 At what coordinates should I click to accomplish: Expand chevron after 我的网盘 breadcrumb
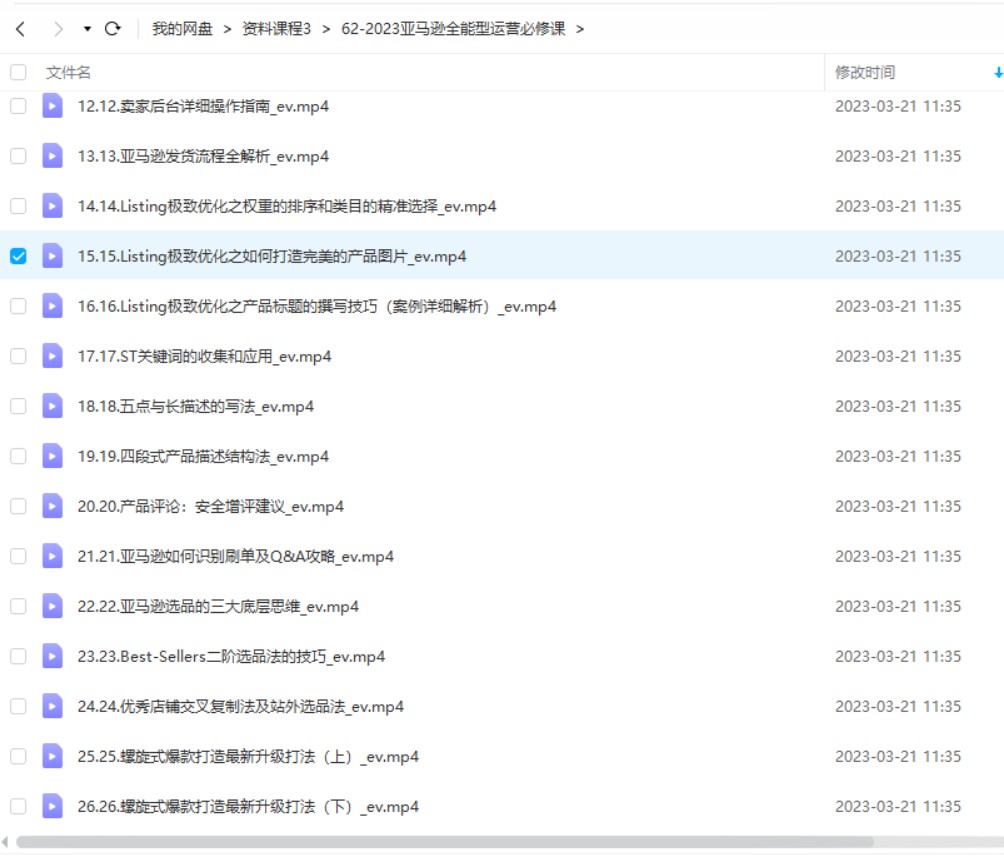pos(227,29)
